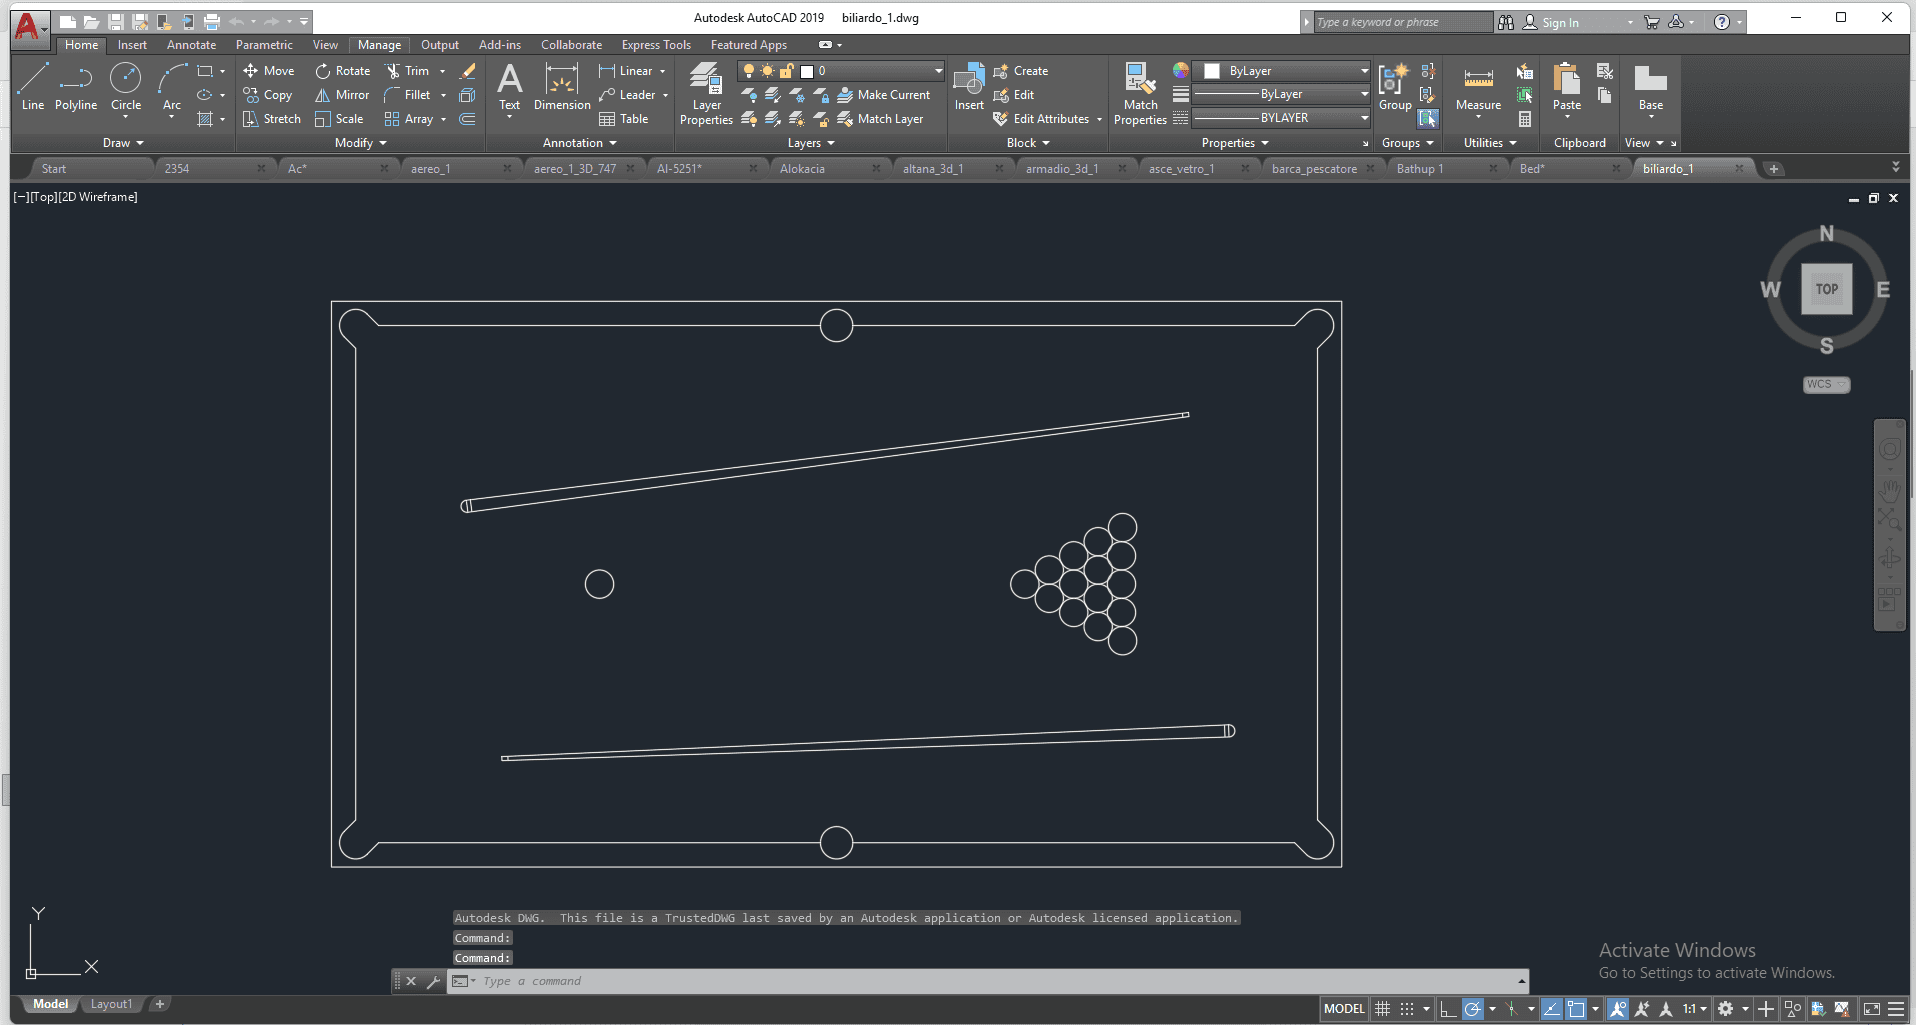The height and width of the screenshot is (1025, 1916).
Task: Switch to the Alokacia drawing tab
Action: click(802, 169)
